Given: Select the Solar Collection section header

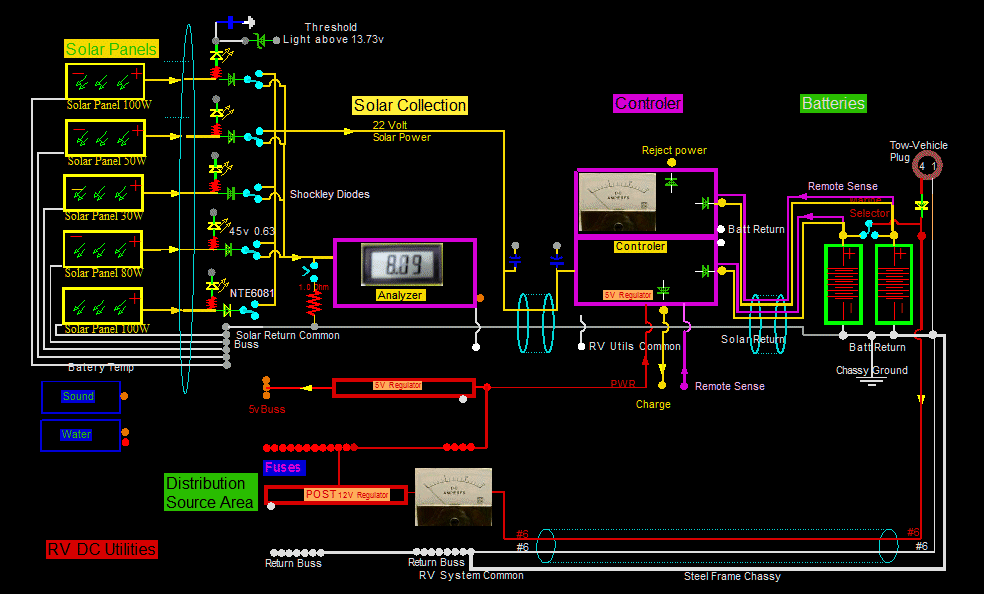Looking at the screenshot, I should point(410,105).
